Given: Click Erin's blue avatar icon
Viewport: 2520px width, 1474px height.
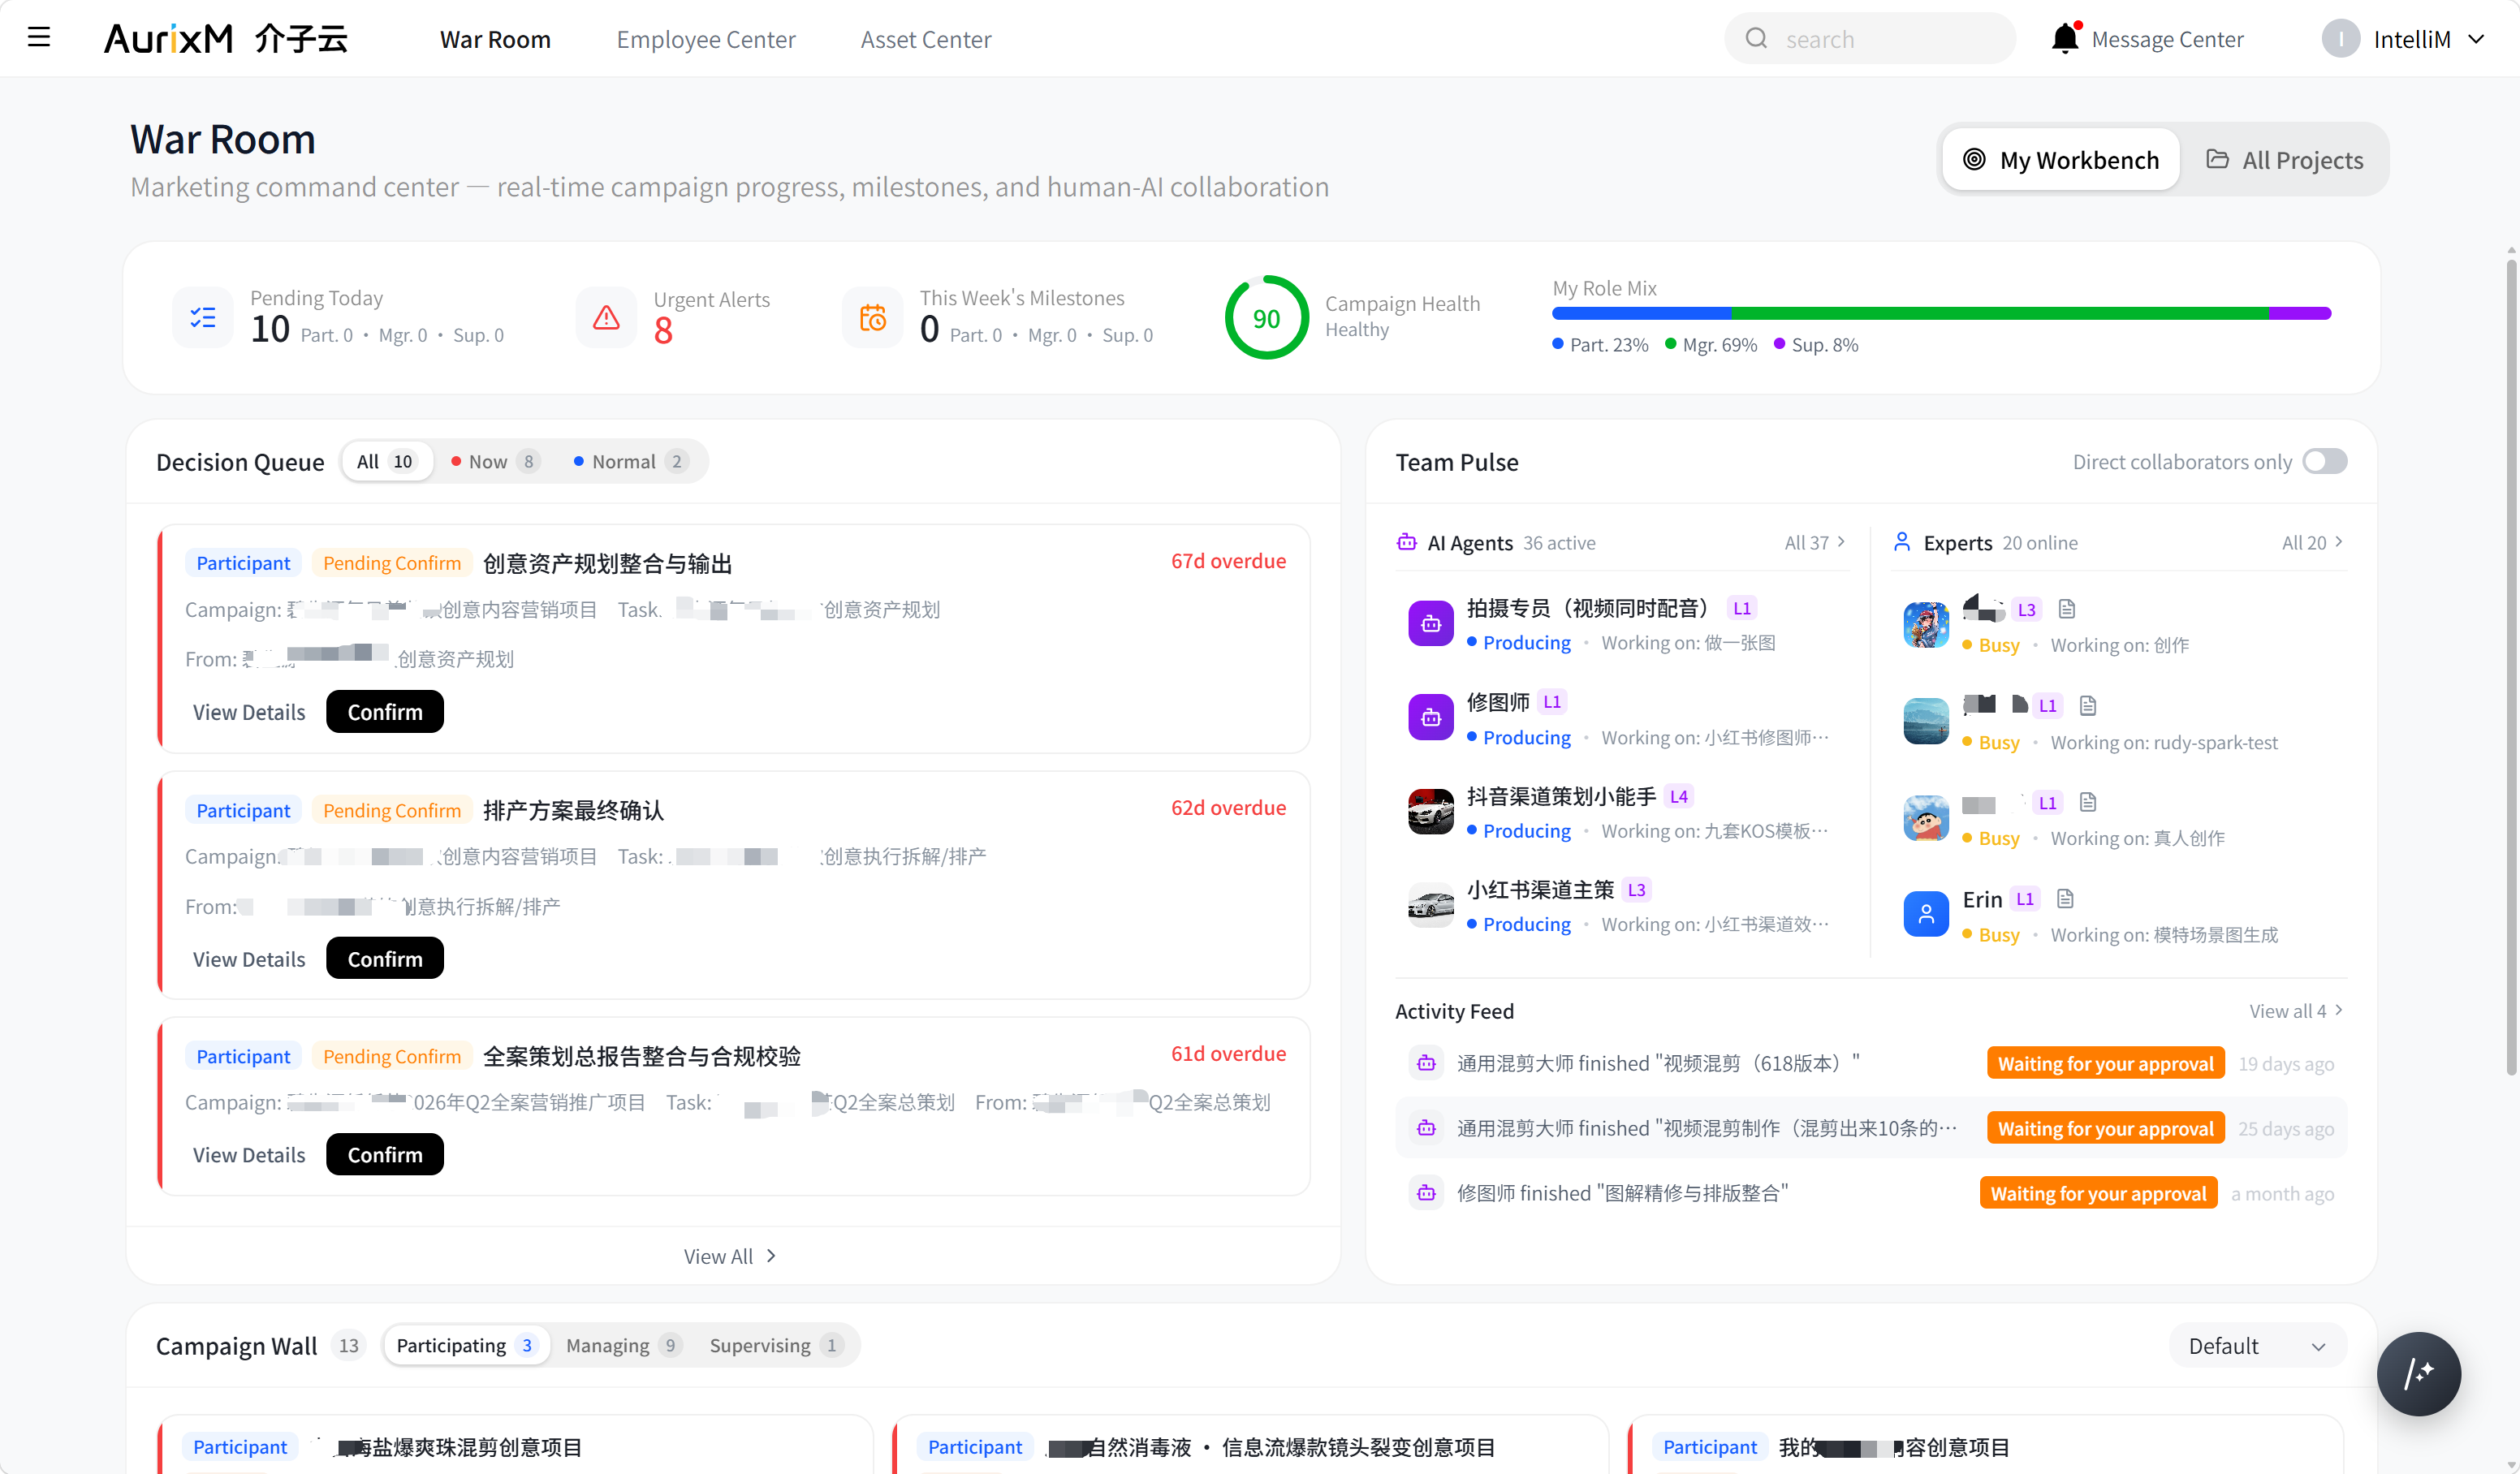Looking at the screenshot, I should pyautogui.click(x=1926, y=913).
